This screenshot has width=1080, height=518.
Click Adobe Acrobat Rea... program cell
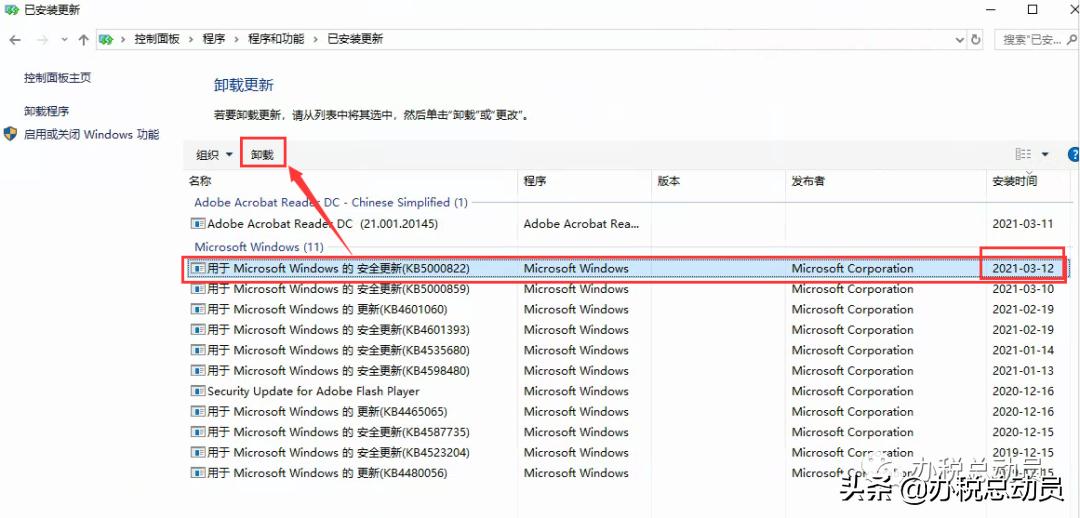581,224
